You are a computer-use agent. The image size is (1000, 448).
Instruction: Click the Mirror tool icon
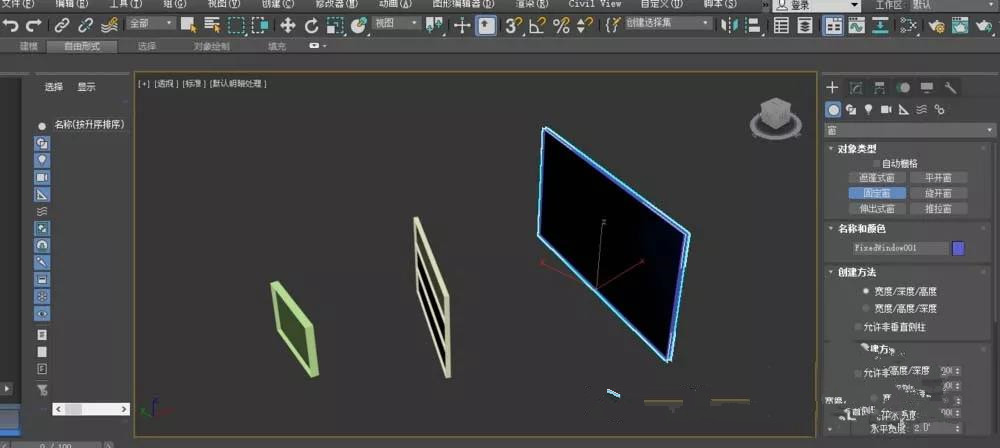point(728,26)
